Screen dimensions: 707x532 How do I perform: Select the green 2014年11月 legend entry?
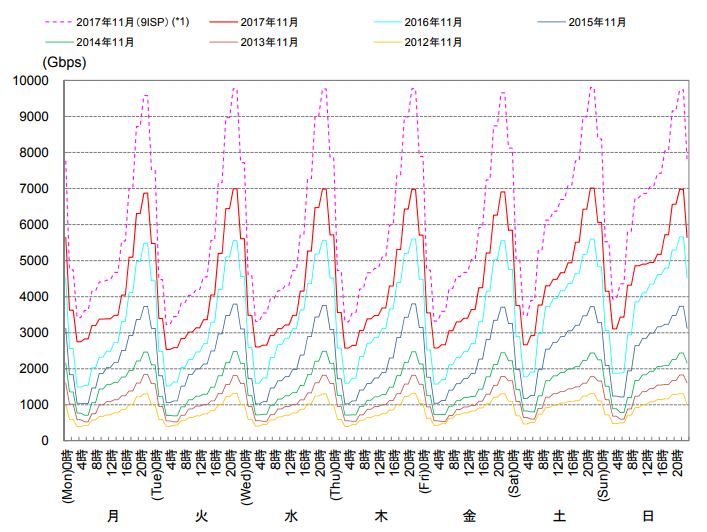[x=105, y=43]
